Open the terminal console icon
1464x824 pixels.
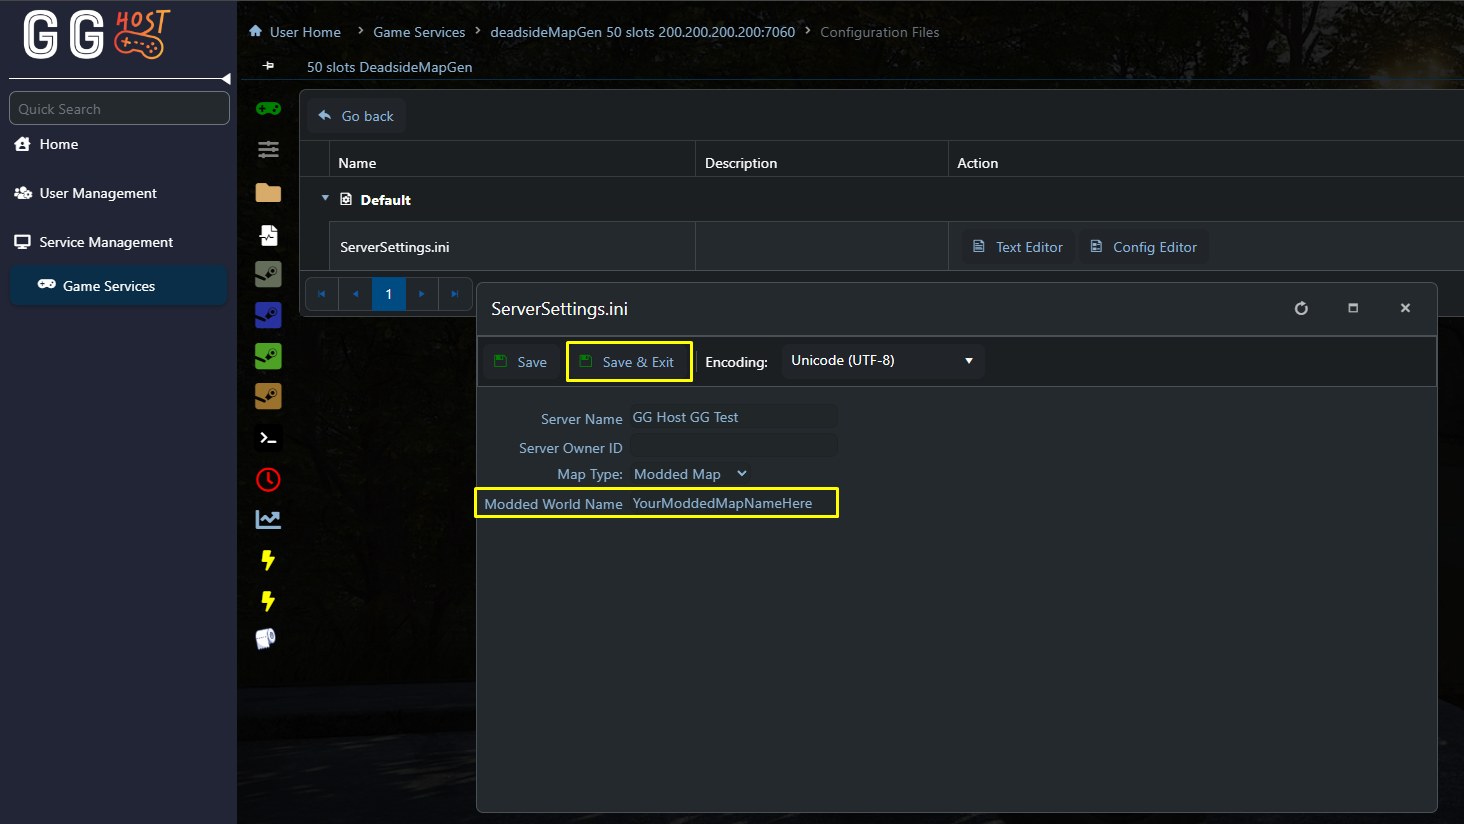pos(268,438)
